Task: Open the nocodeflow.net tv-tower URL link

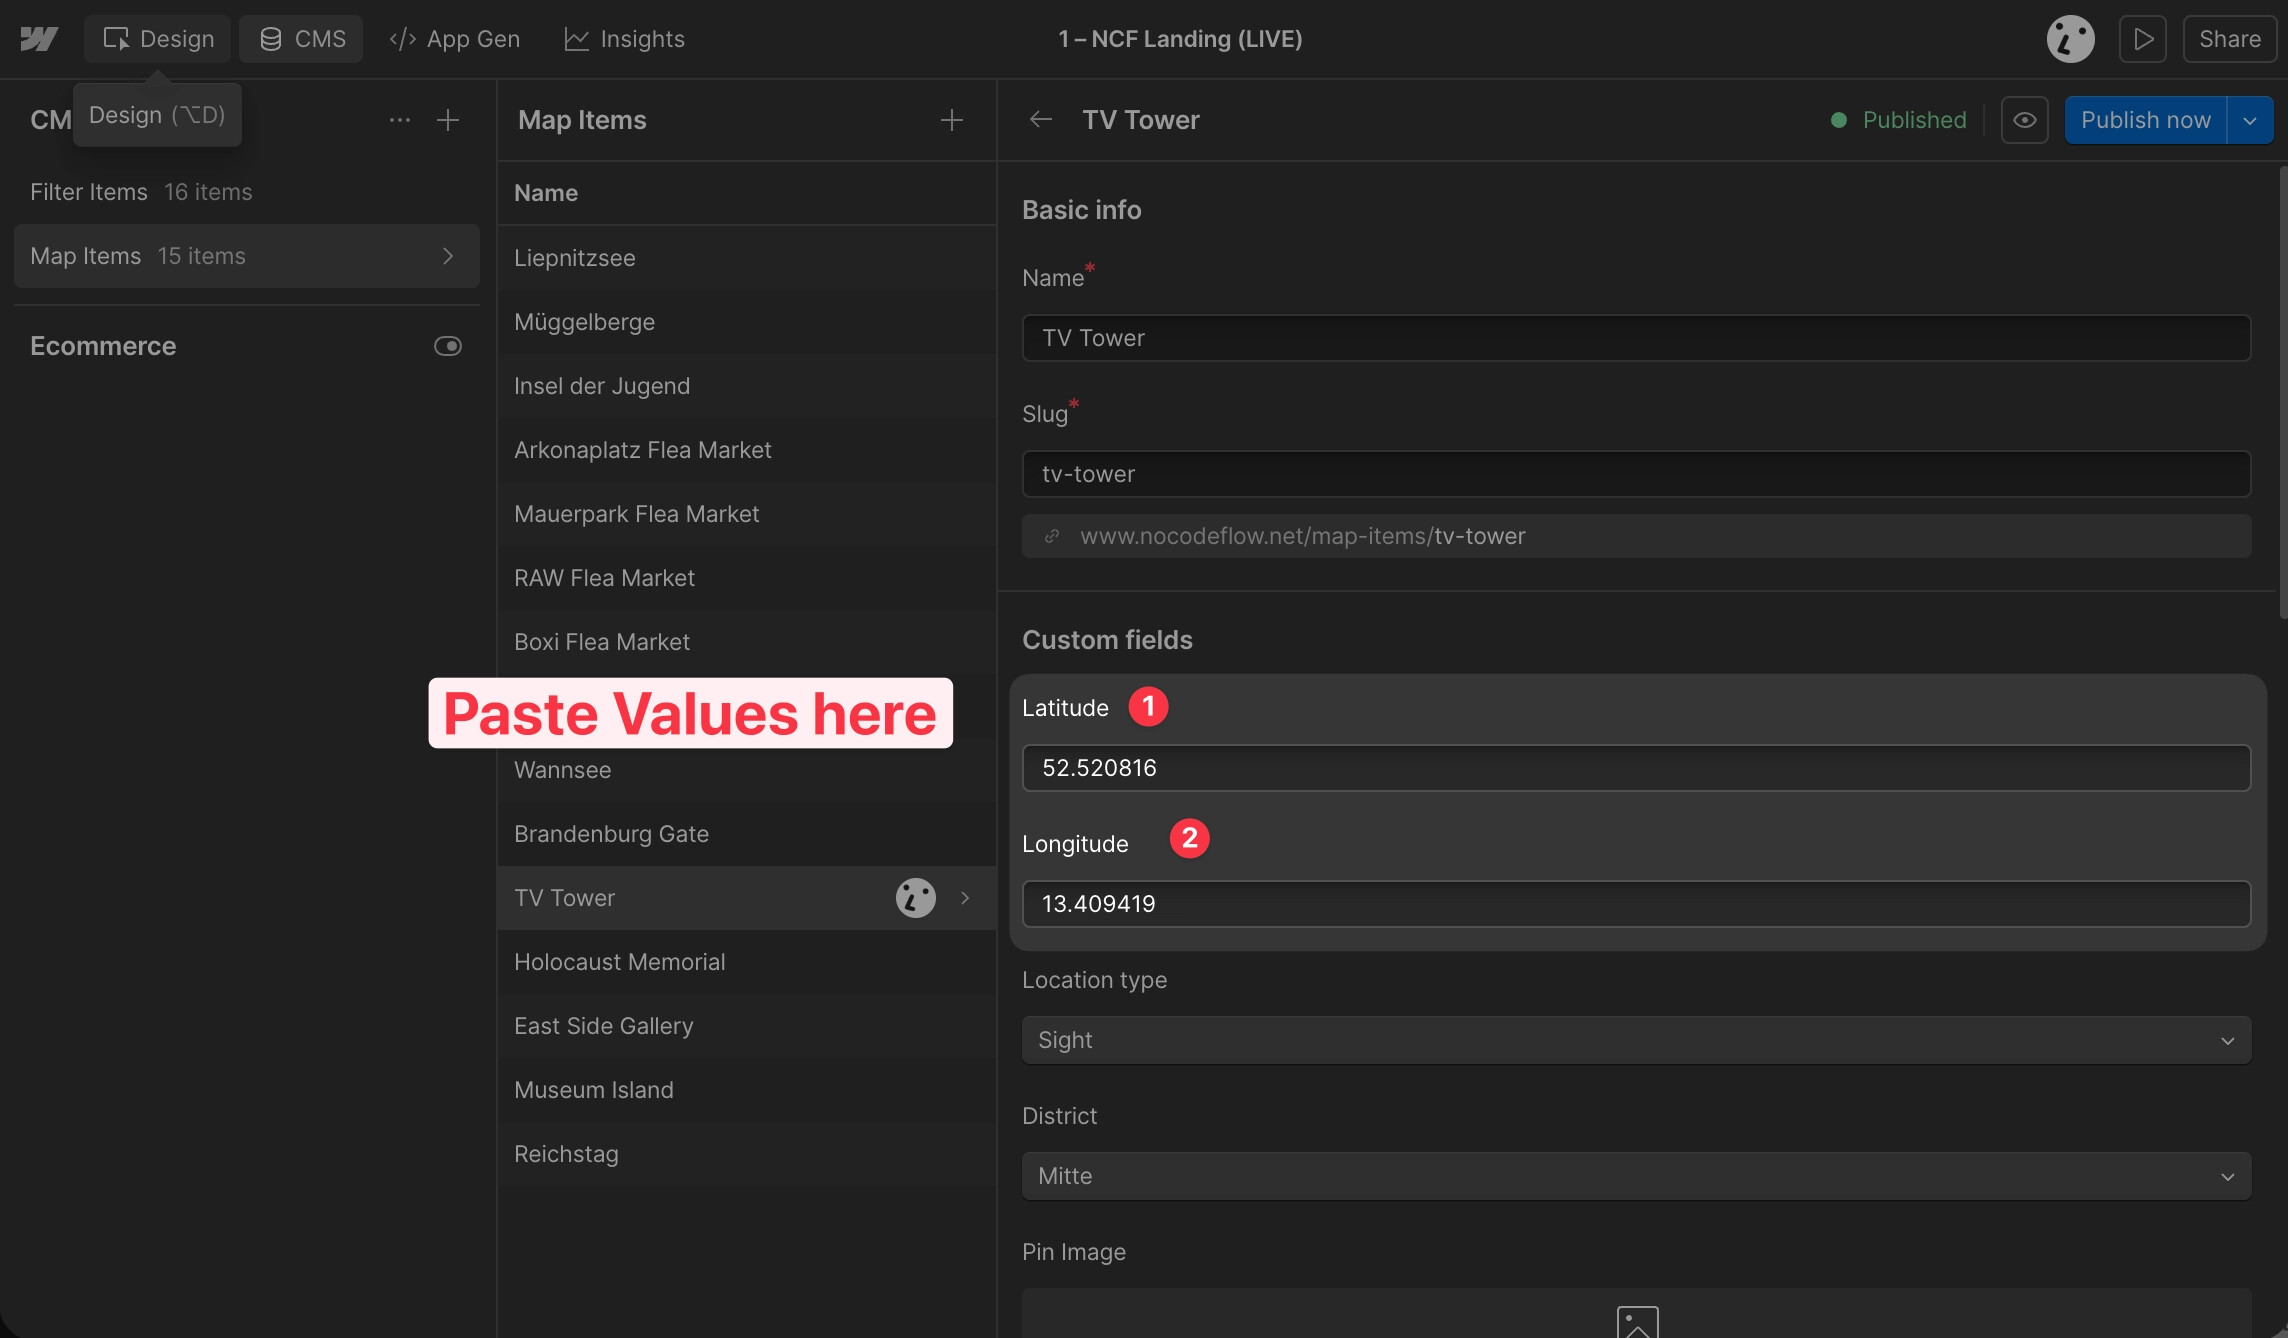Action: [1303, 536]
